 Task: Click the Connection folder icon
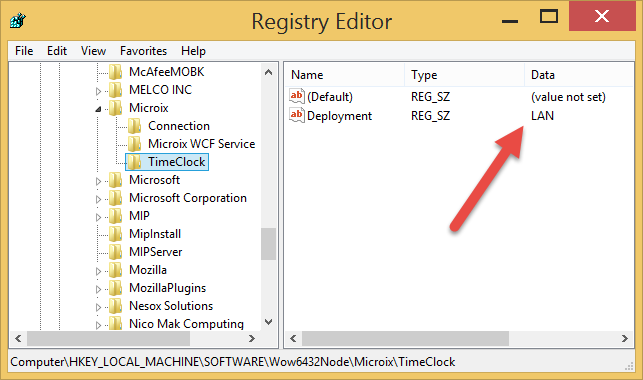coord(134,126)
